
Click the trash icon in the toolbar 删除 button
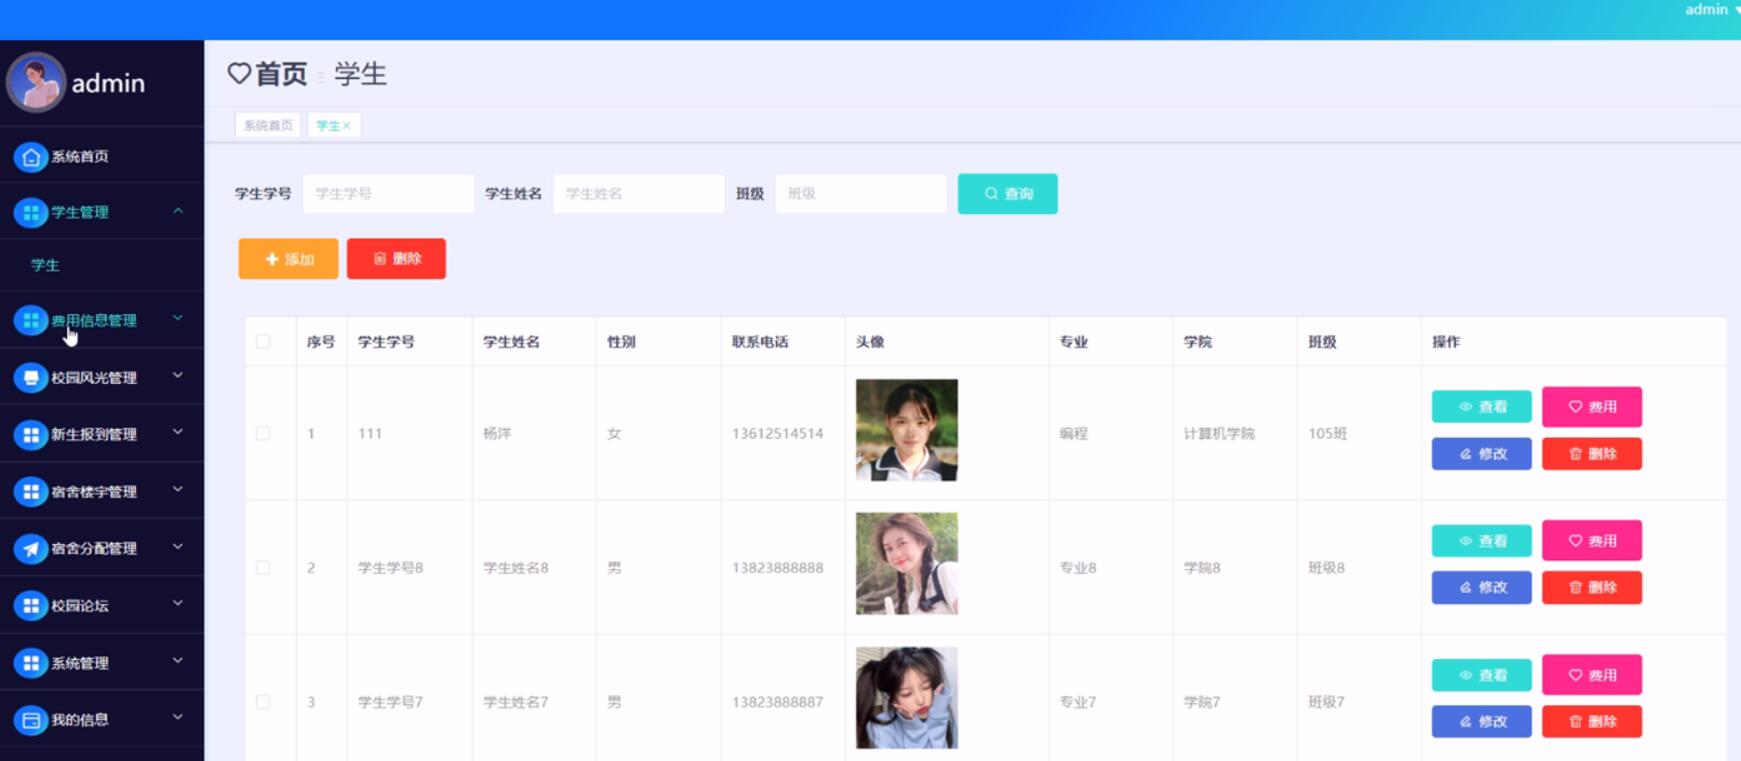click(x=380, y=258)
